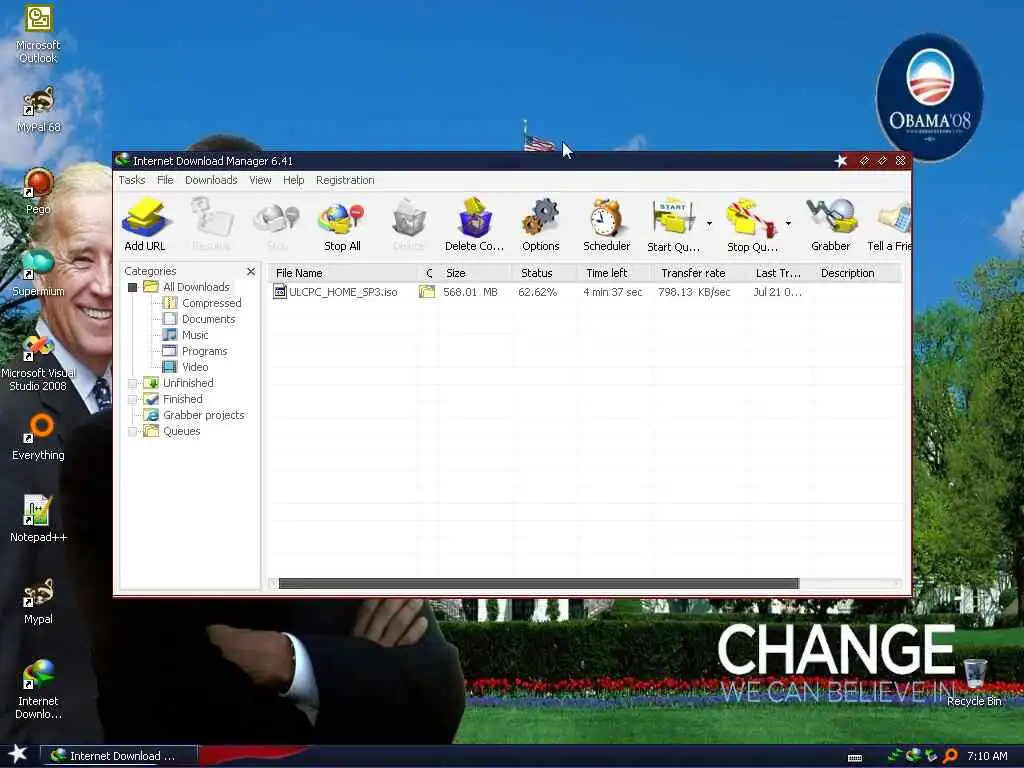Sort by Status column header

pos(545,273)
